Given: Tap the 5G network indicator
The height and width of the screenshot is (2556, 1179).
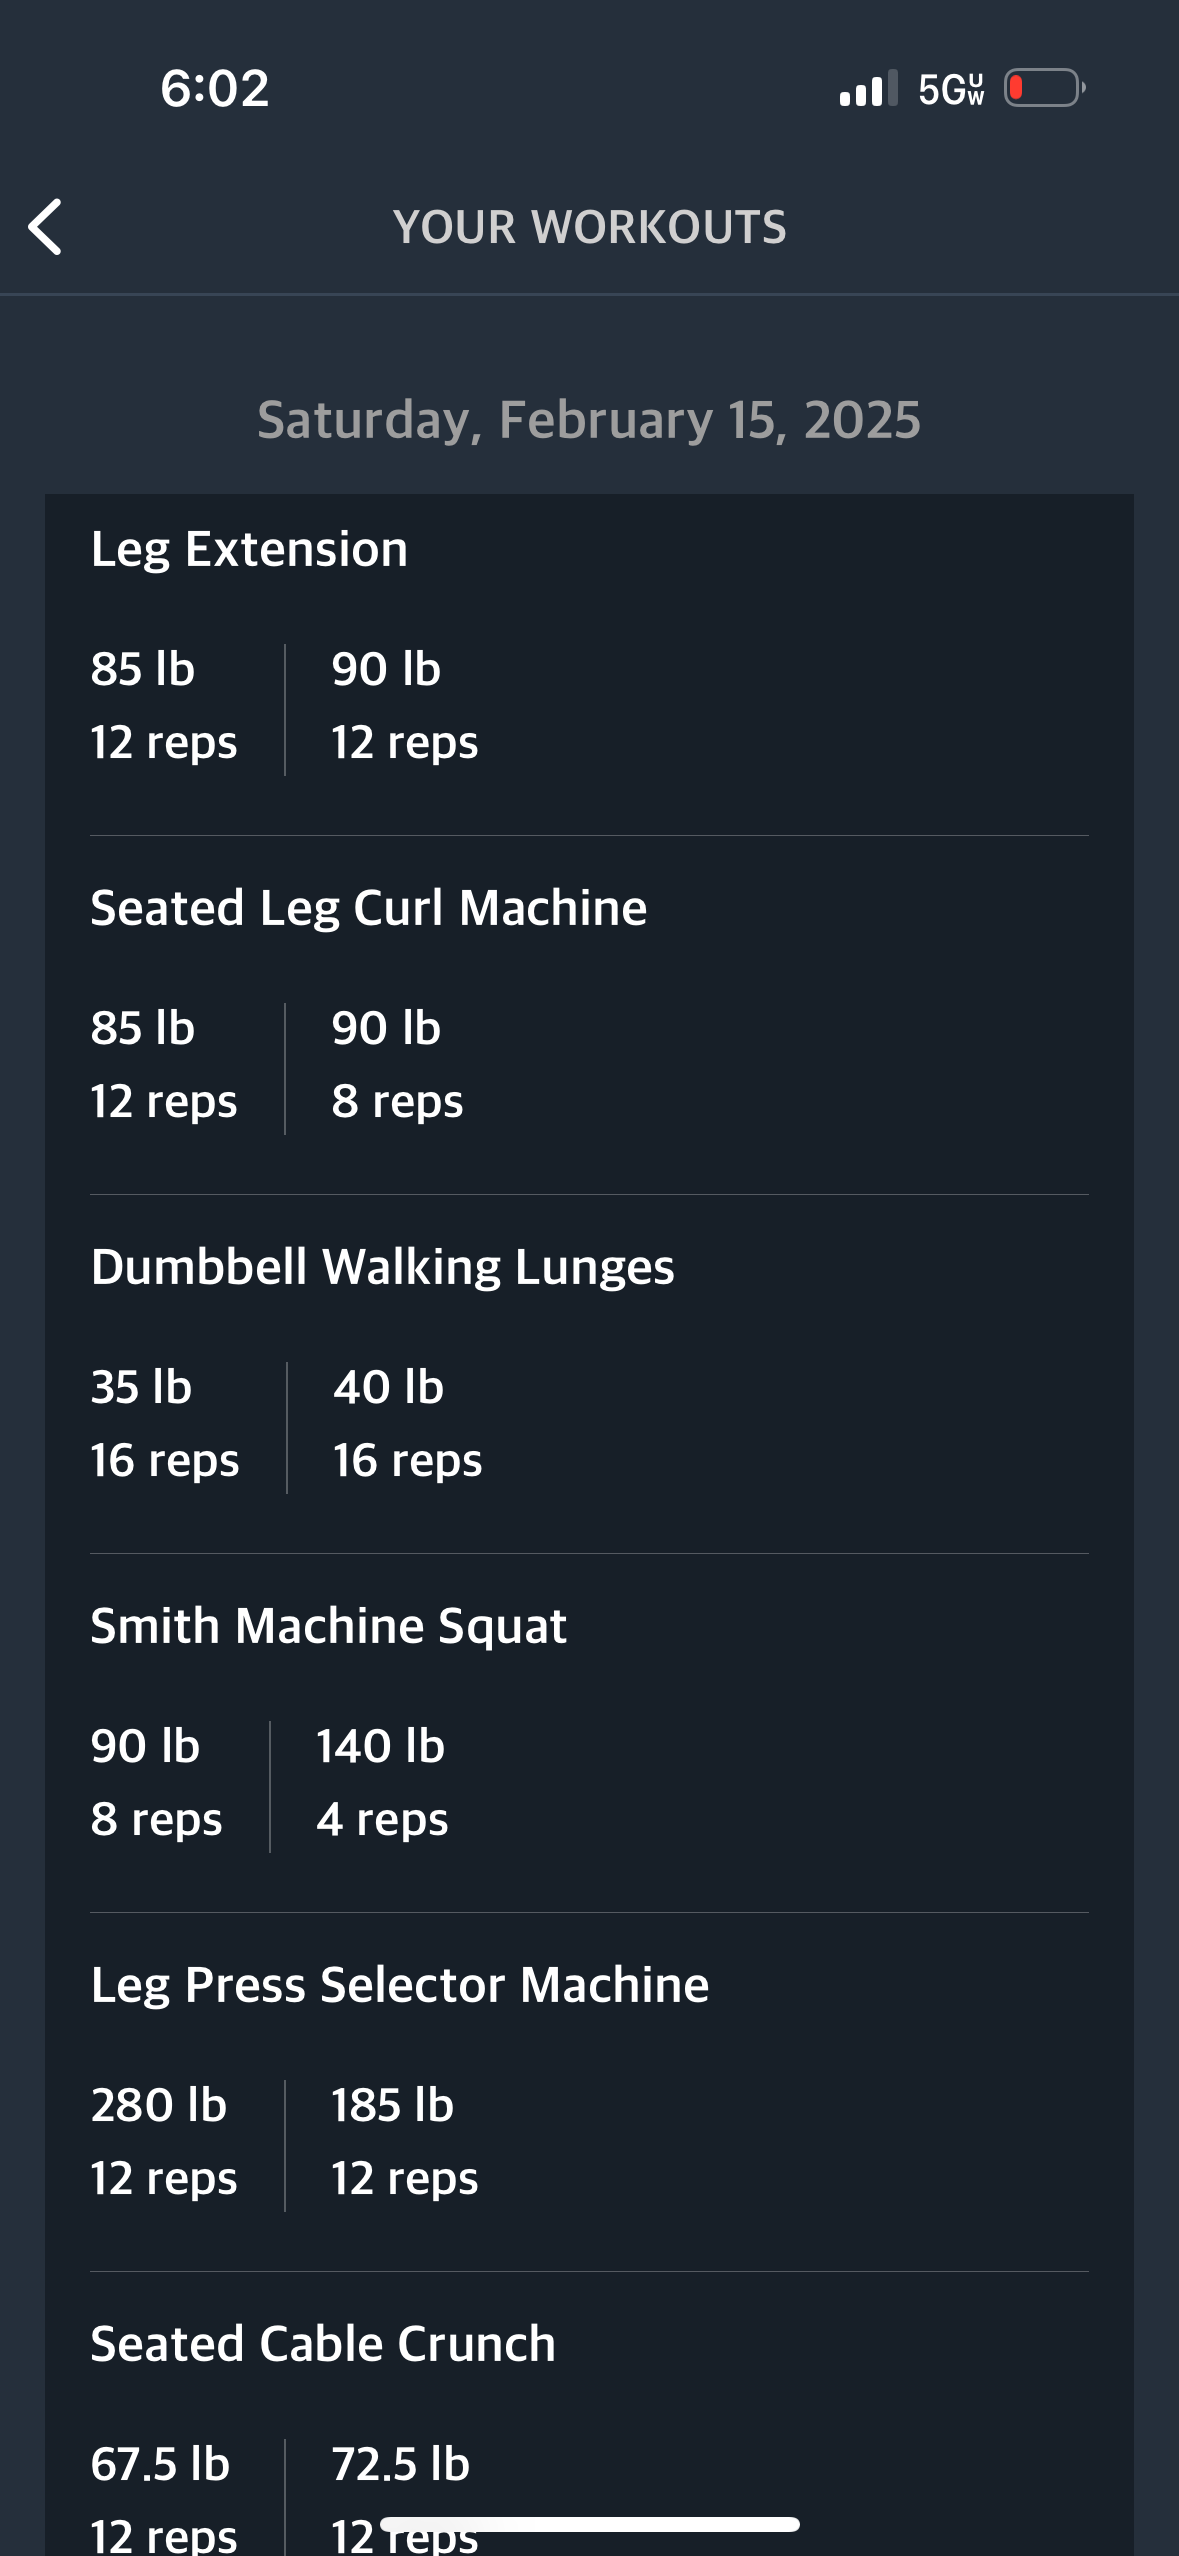Looking at the screenshot, I should 951,89.
